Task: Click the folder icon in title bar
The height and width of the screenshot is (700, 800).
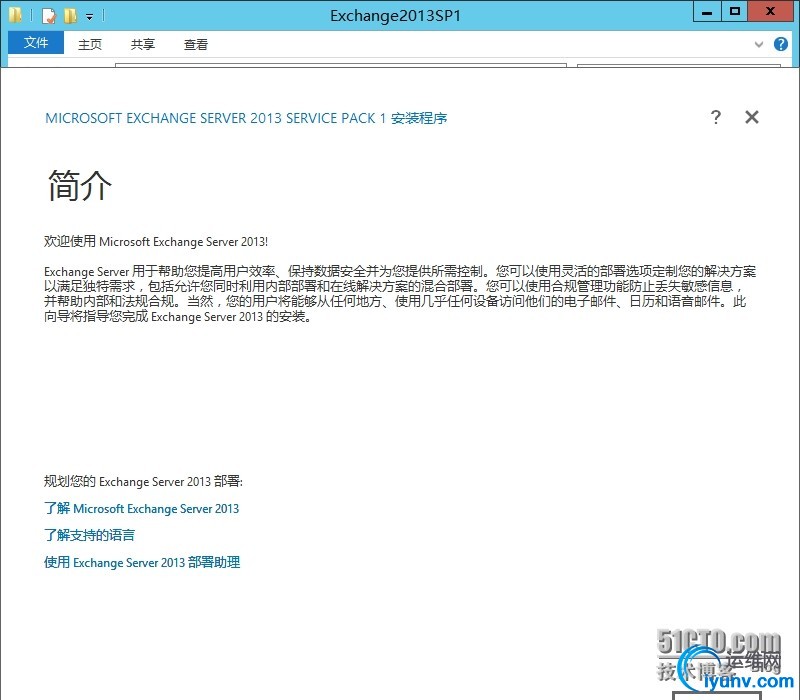Action: (x=15, y=15)
